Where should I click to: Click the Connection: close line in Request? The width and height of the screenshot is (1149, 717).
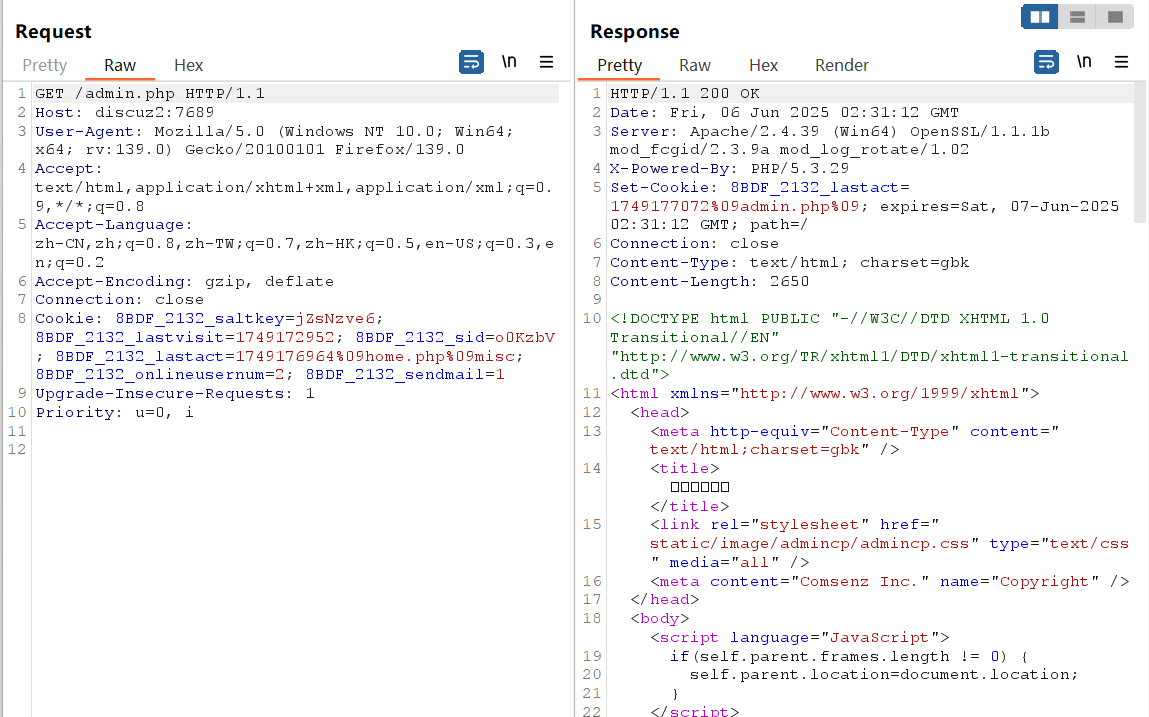click(x=119, y=300)
